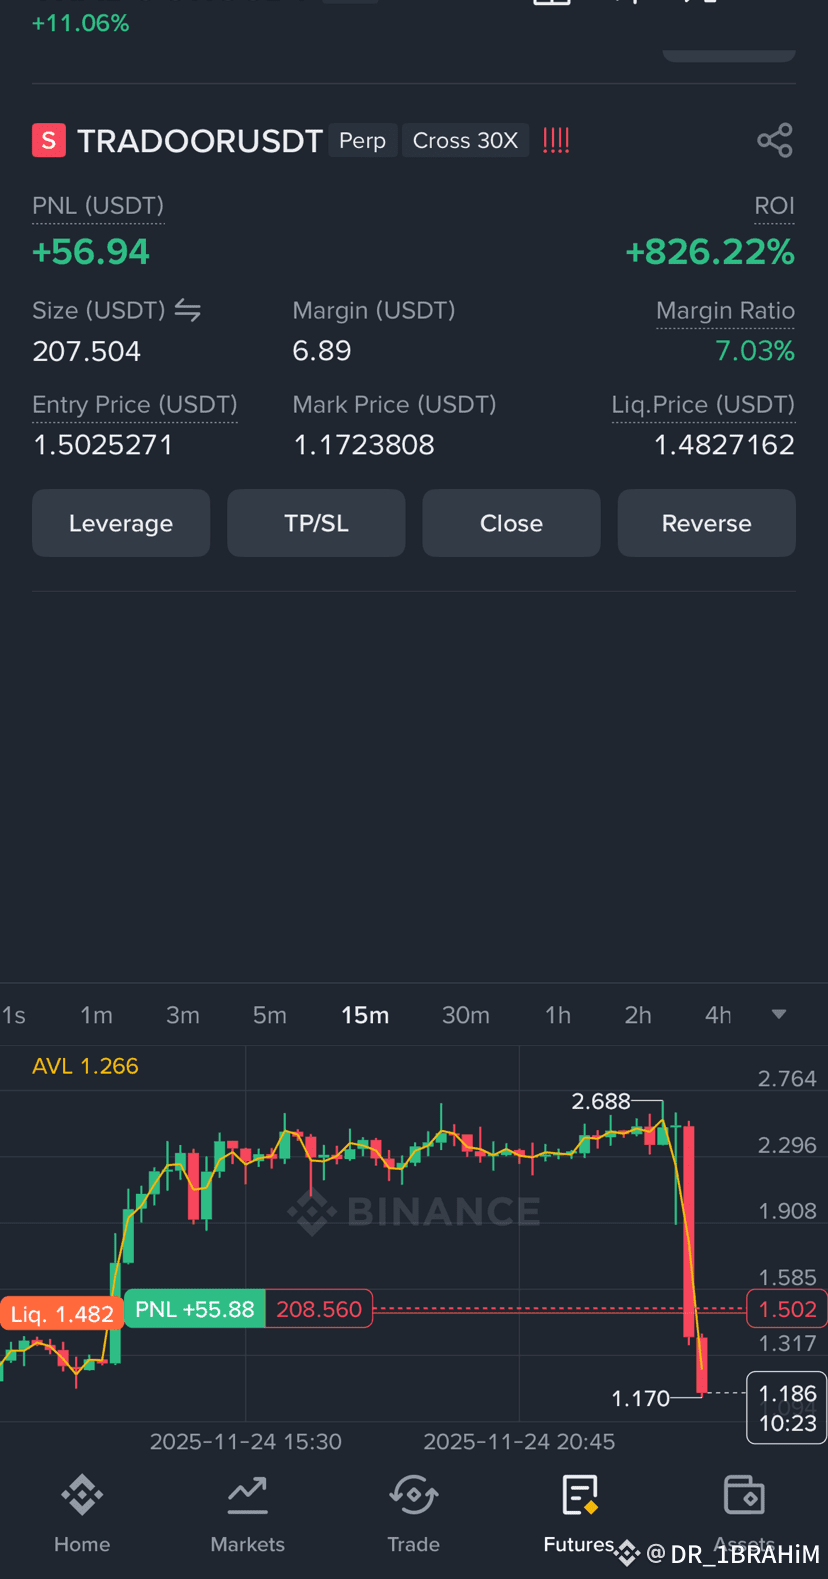Image resolution: width=828 pixels, height=1579 pixels.
Task: Select the 2h chart interval
Action: [638, 1015]
